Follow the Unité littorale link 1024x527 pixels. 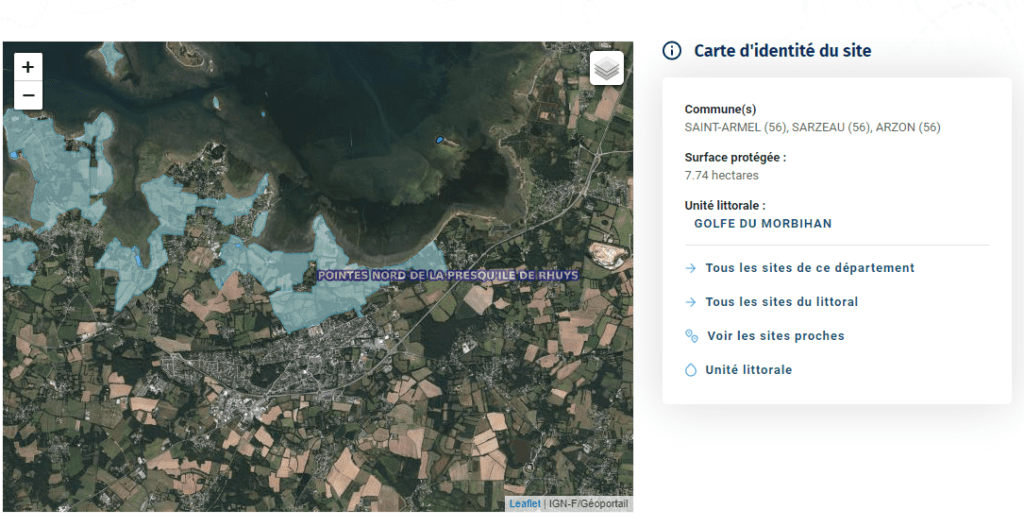(748, 370)
